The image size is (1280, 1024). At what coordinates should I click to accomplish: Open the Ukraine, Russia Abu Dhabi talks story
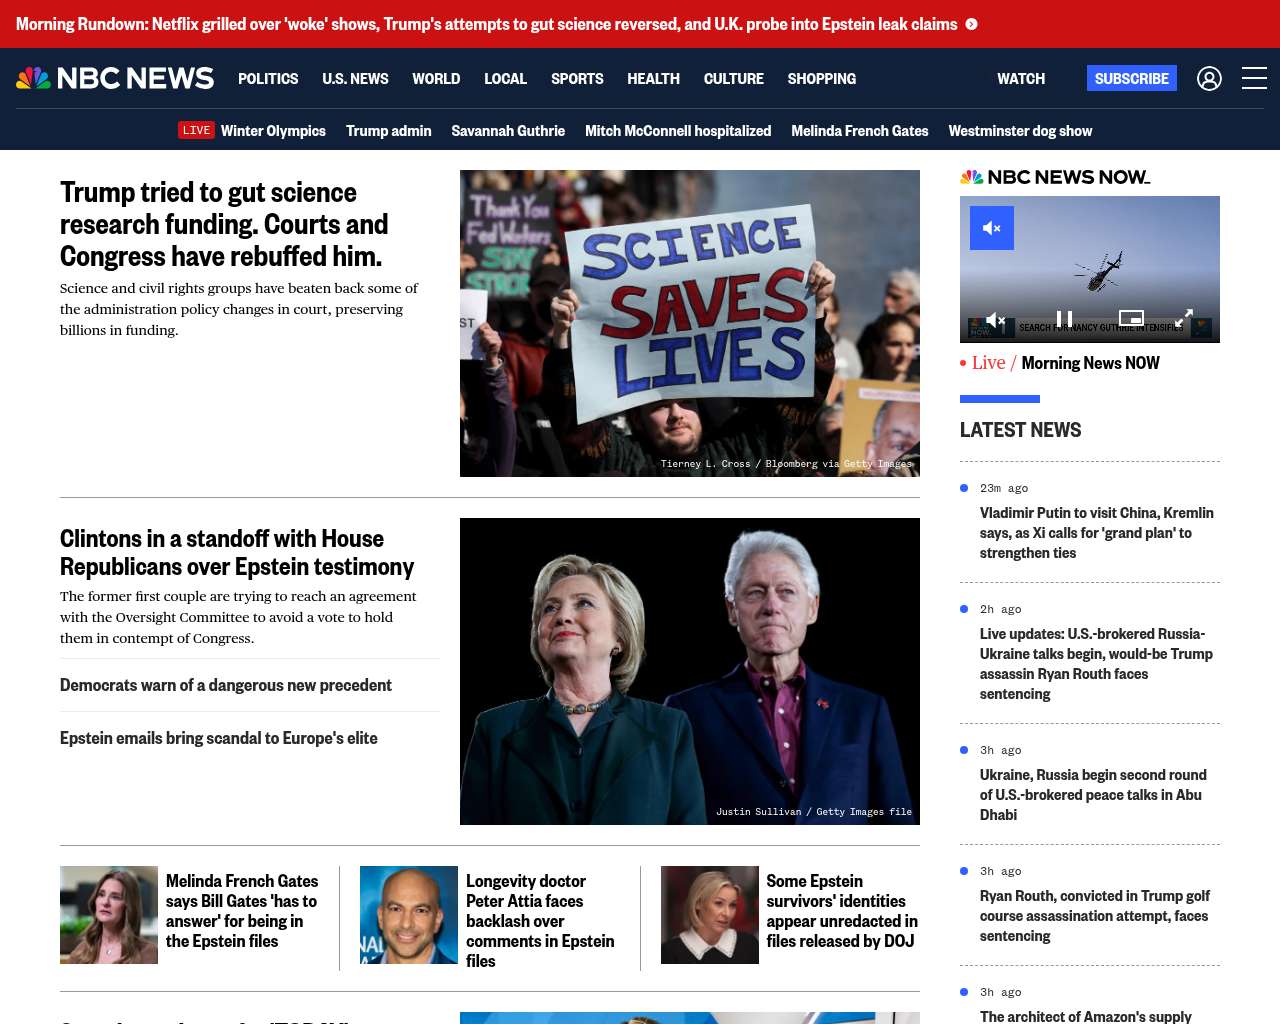click(x=1093, y=795)
